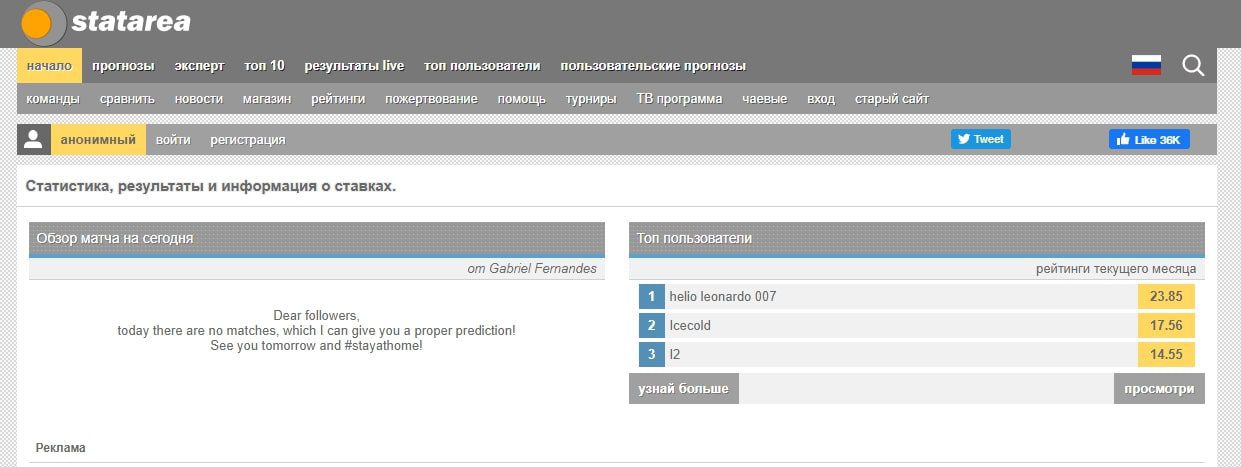Click the войти login link

[x=173, y=140]
